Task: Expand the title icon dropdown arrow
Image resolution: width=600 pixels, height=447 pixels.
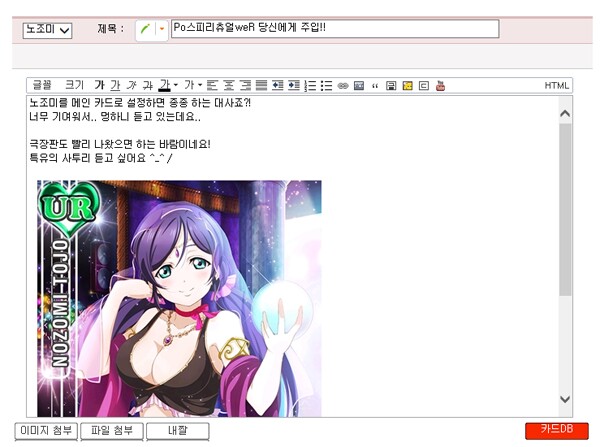Action: coord(162,29)
